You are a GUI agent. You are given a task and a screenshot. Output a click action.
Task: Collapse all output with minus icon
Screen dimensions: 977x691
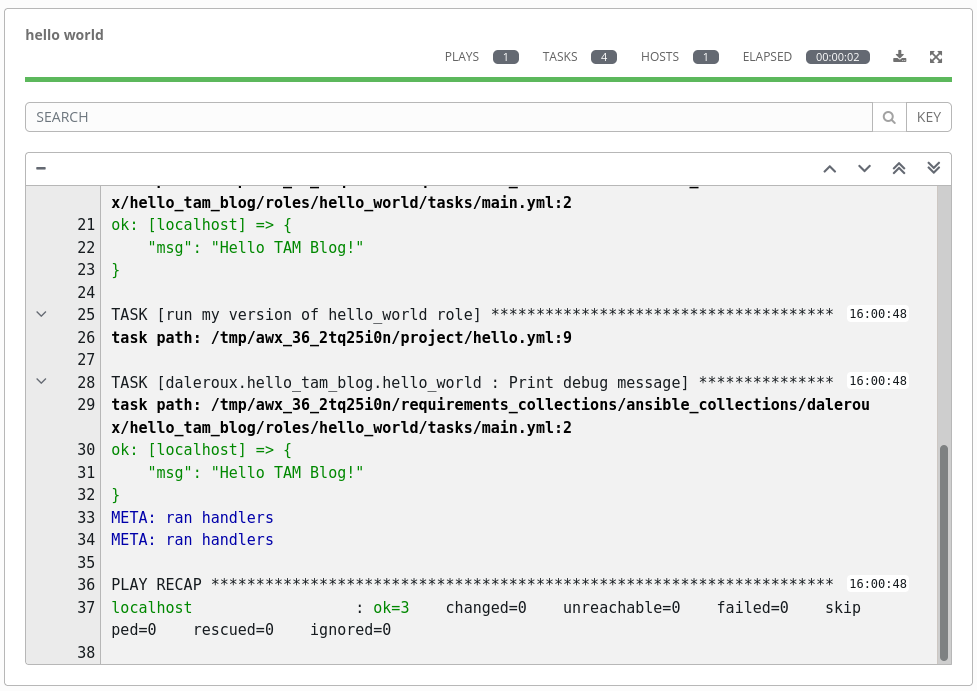[x=41, y=168]
